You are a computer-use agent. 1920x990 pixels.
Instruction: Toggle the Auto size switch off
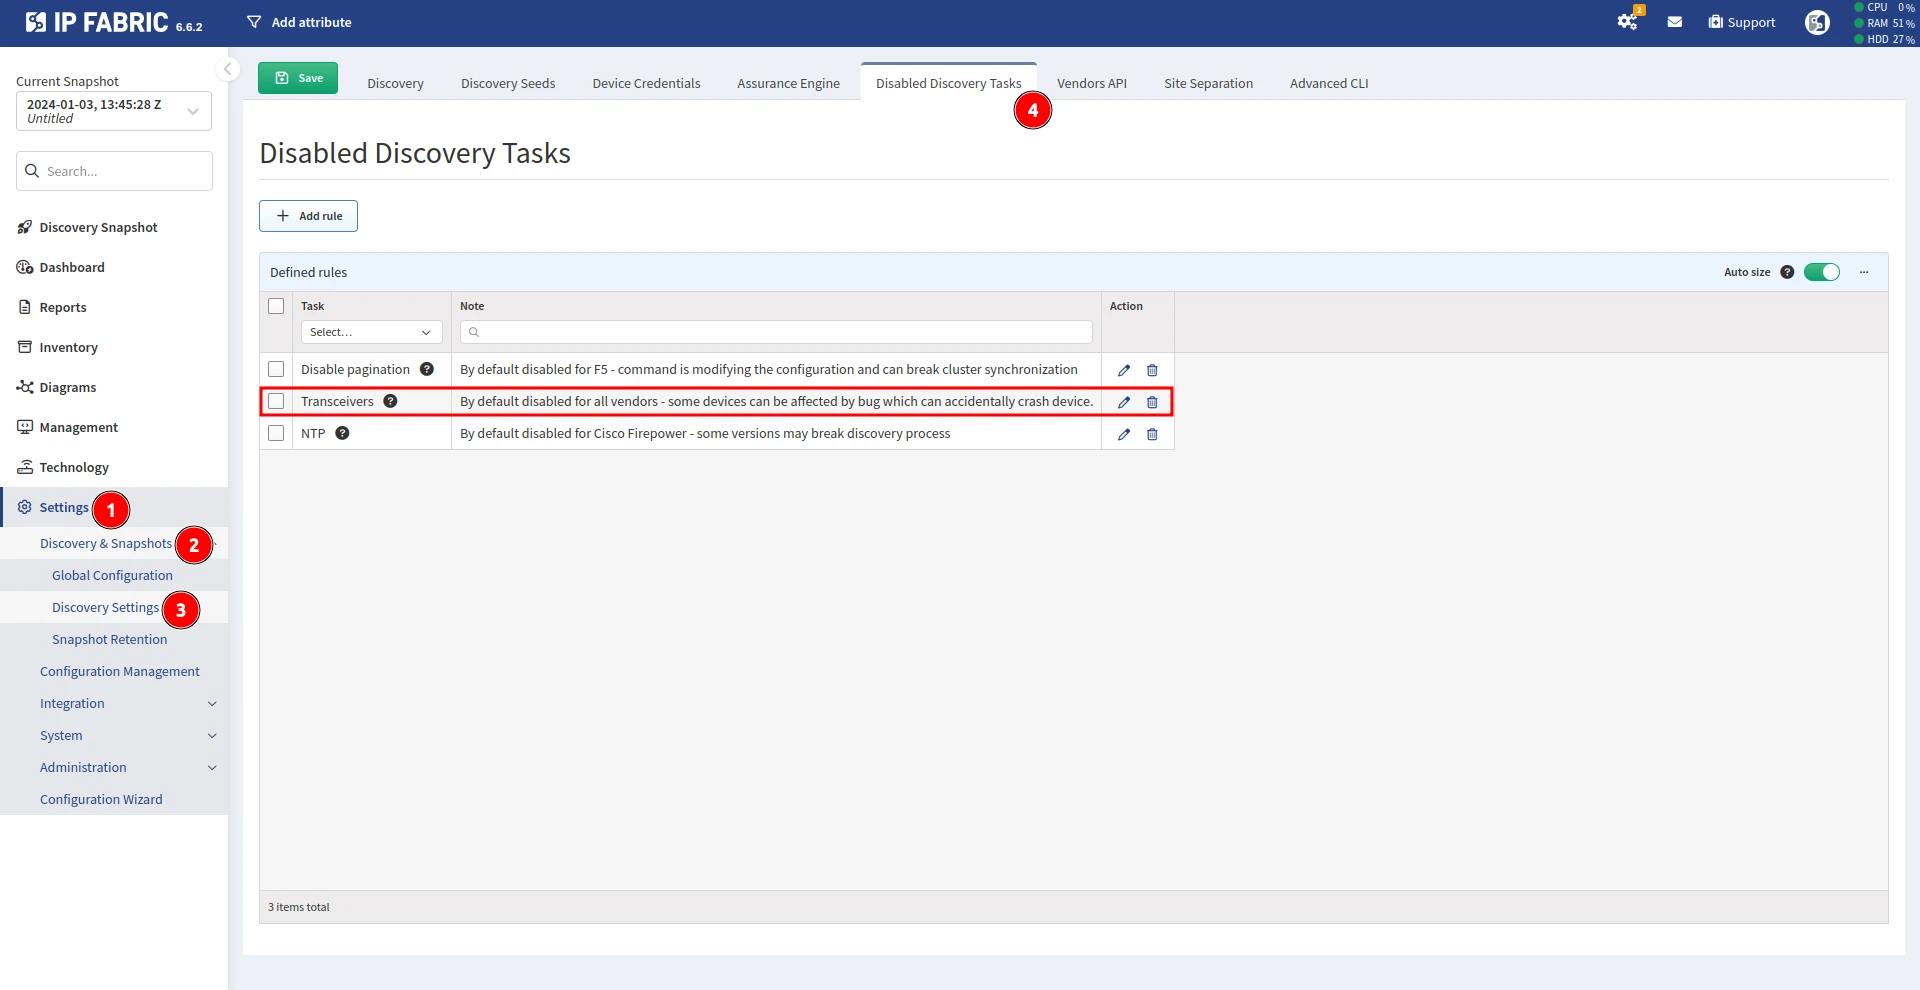coord(1822,272)
